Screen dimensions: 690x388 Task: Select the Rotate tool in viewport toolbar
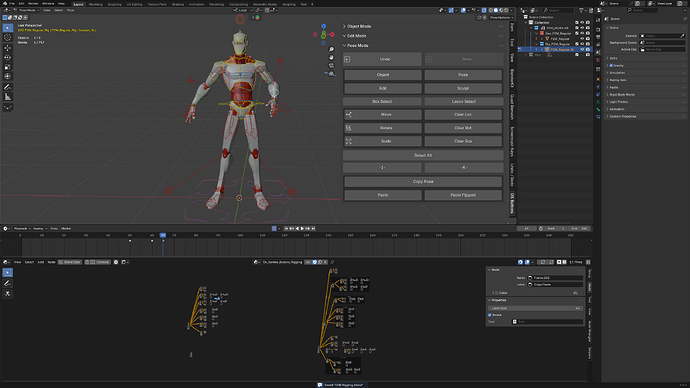coord(7,57)
